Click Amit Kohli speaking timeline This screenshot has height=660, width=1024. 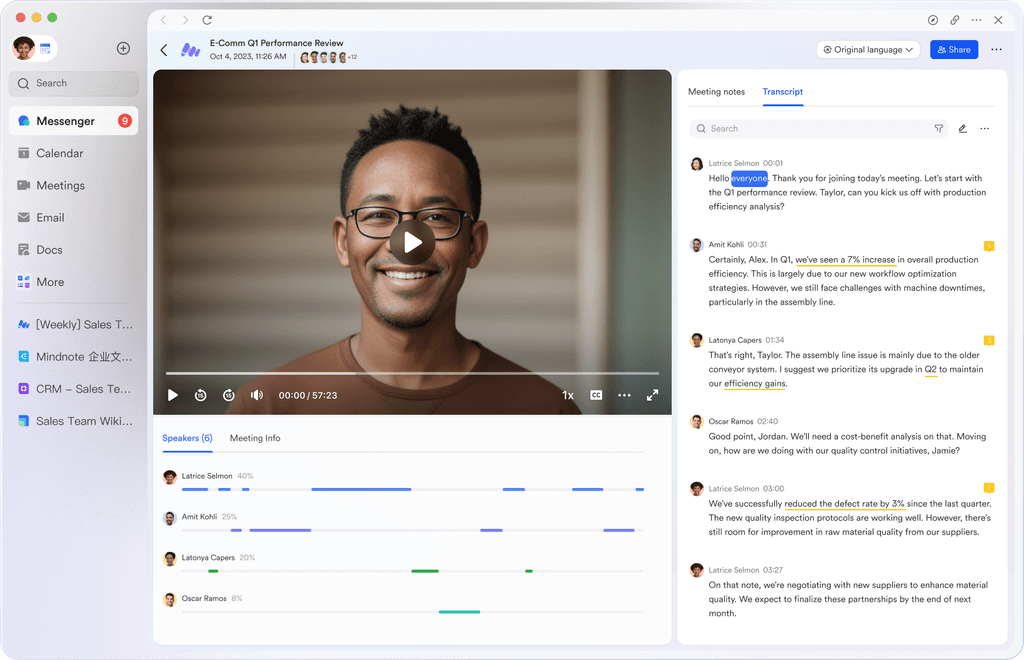pos(413,530)
